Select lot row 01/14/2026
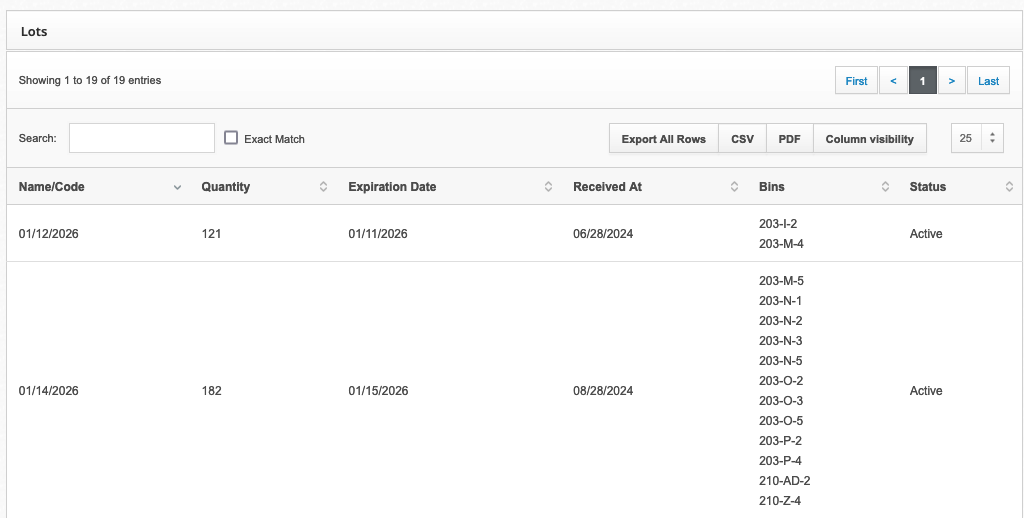 515,391
